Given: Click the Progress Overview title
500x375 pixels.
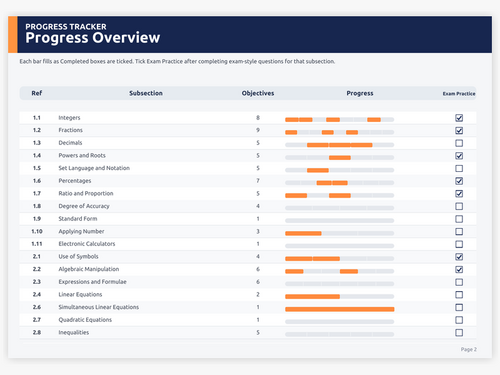Looking at the screenshot, I should (93, 38).
